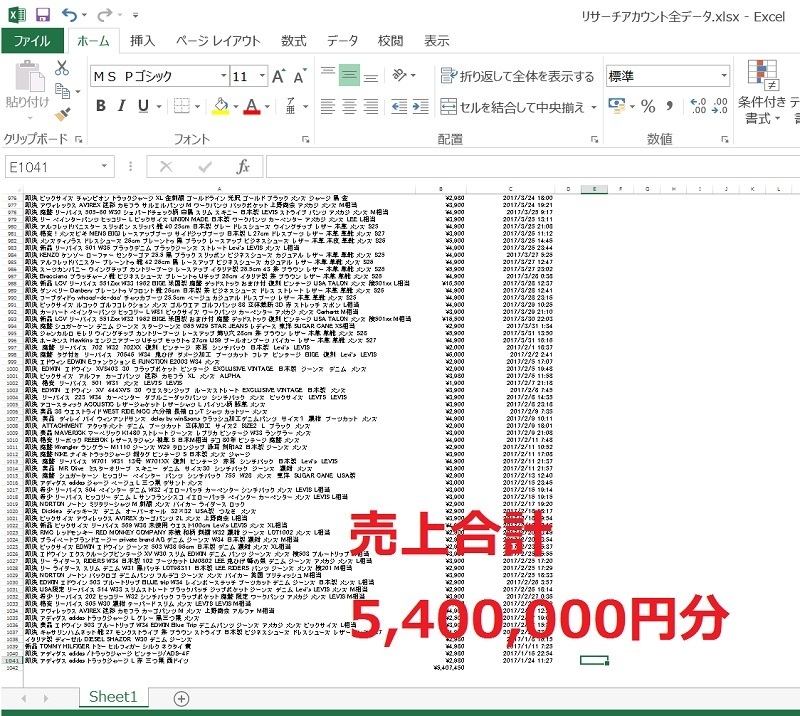The height and width of the screenshot is (716, 800).
Task: Click the accounting currency format icon
Action: (617, 106)
